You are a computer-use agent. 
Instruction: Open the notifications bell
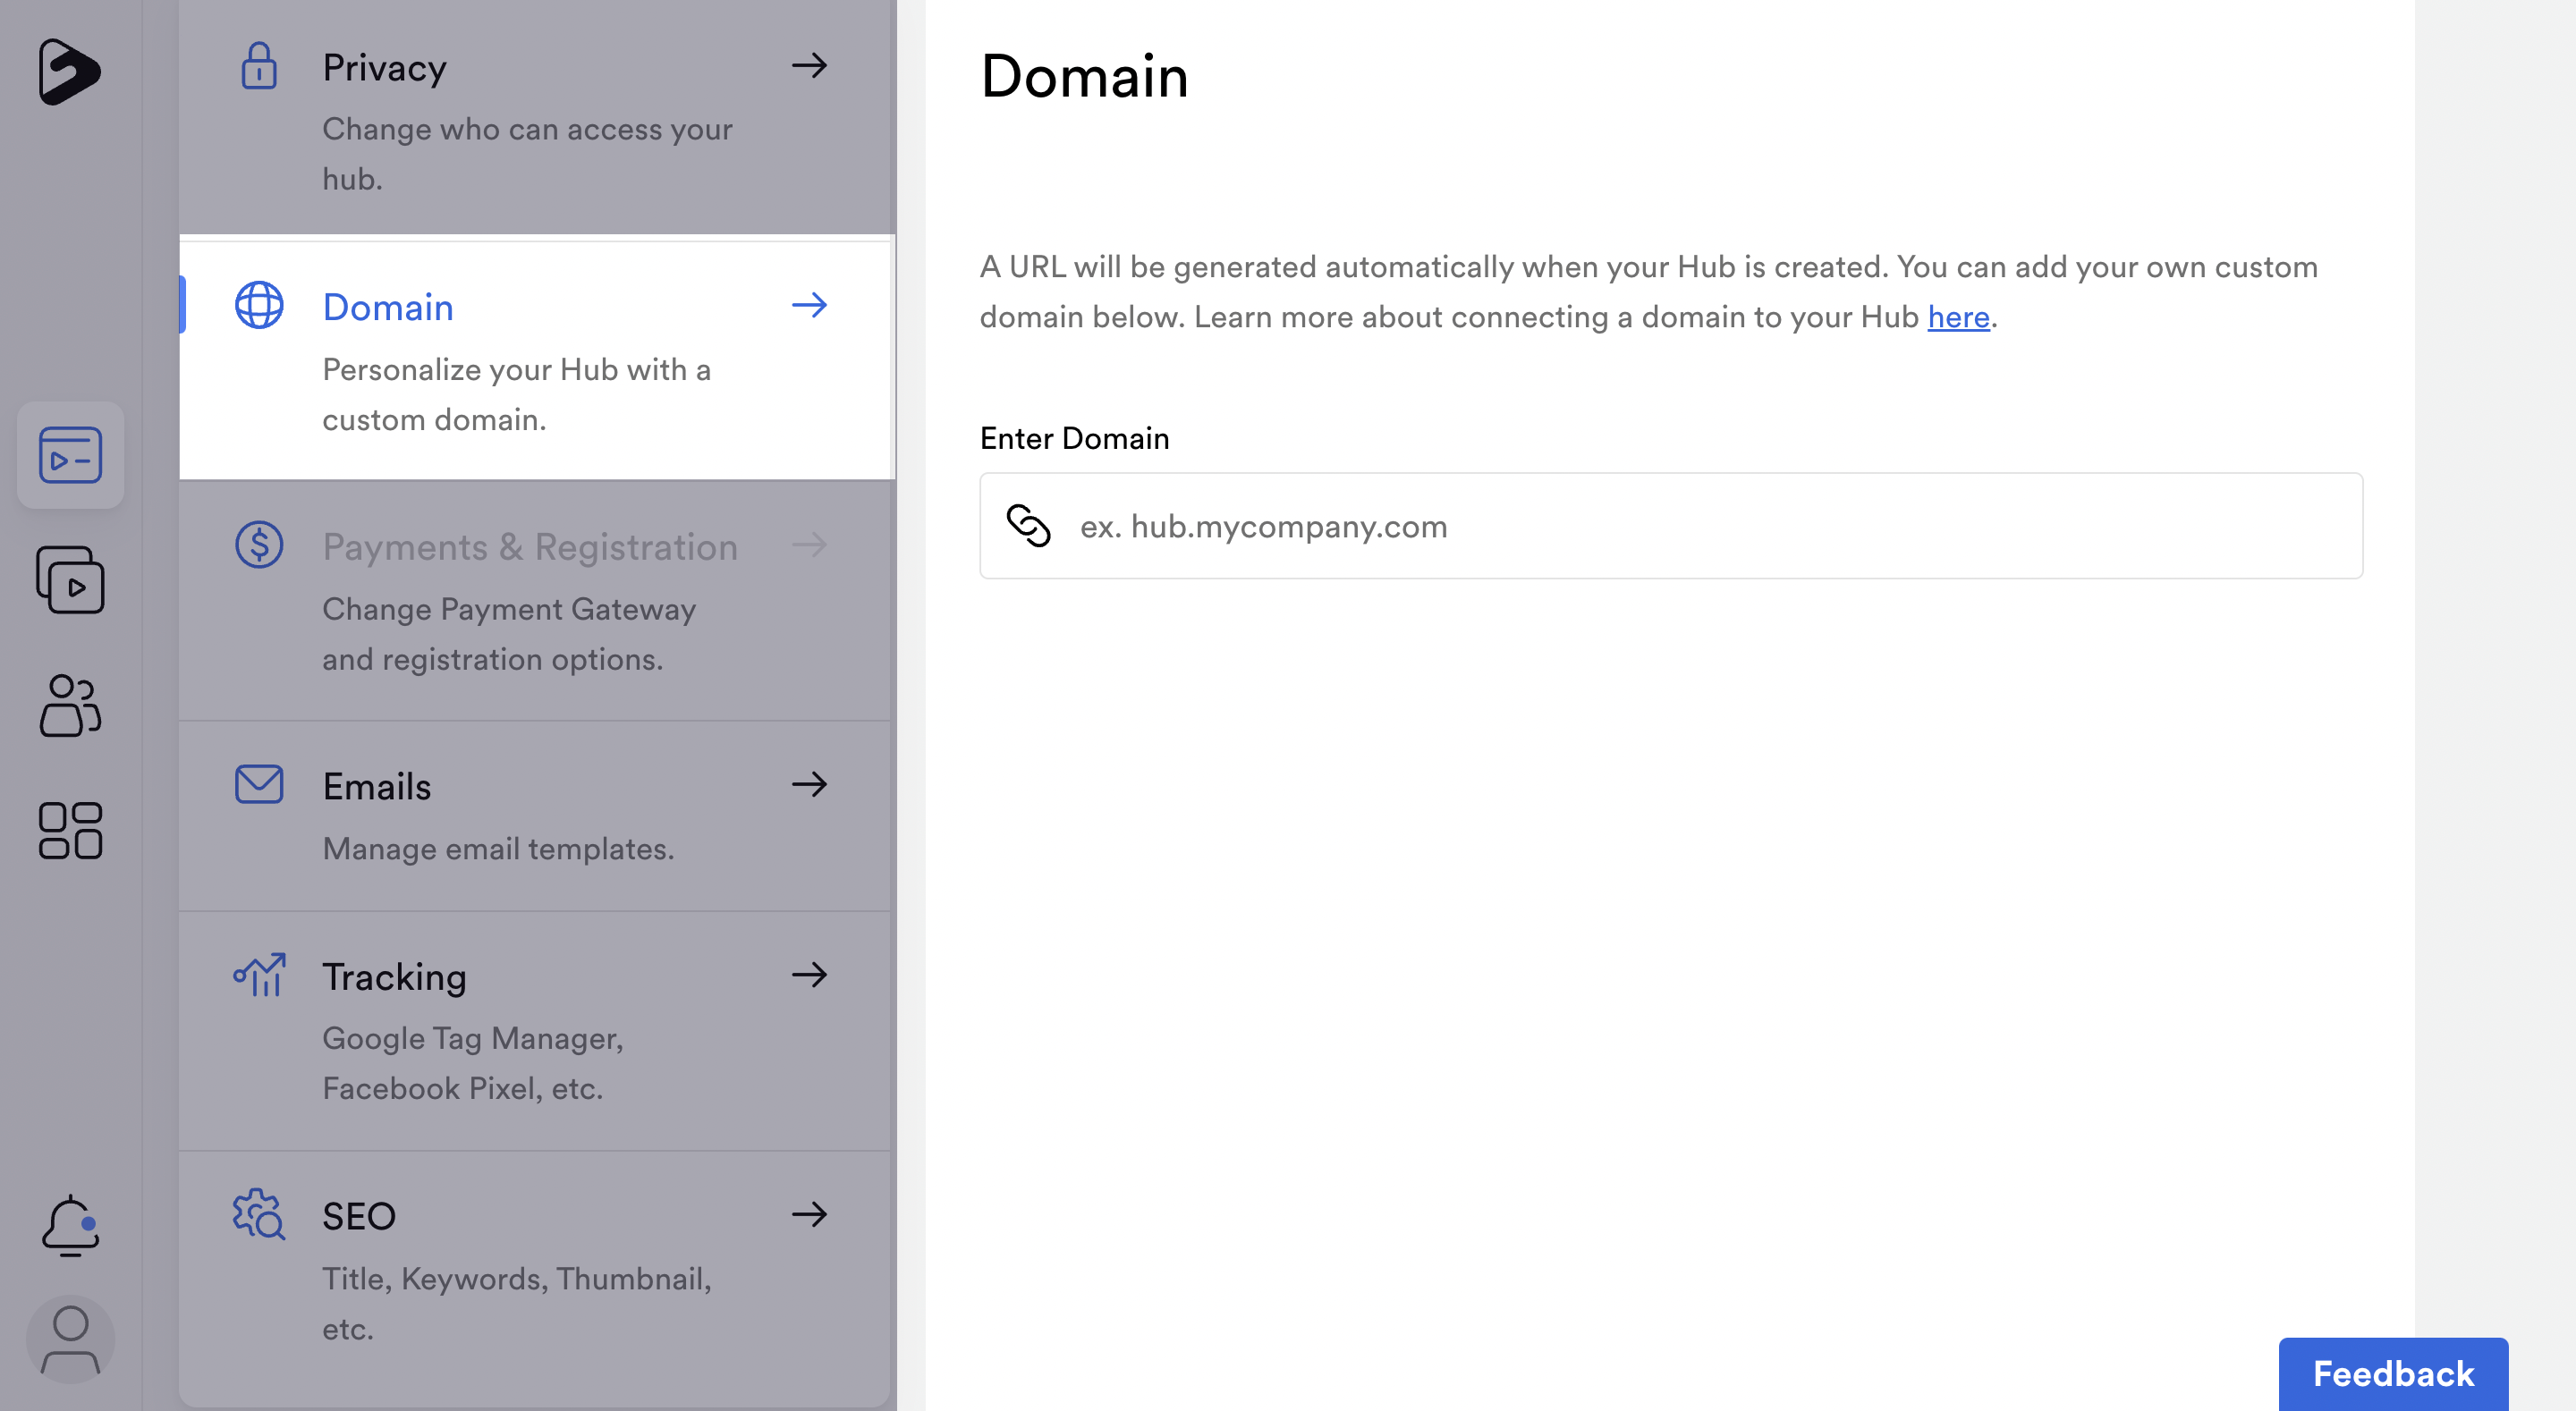click(x=70, y=1226)
